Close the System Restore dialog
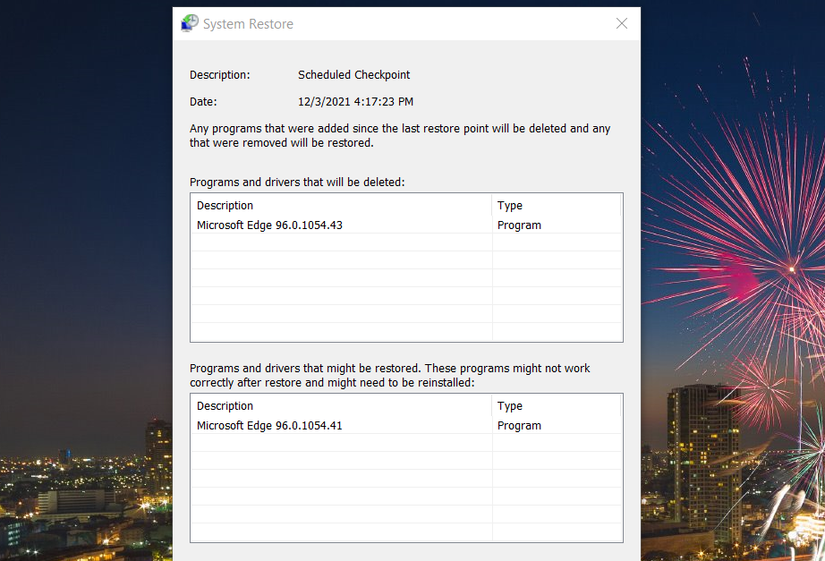 tap(621, 23)
